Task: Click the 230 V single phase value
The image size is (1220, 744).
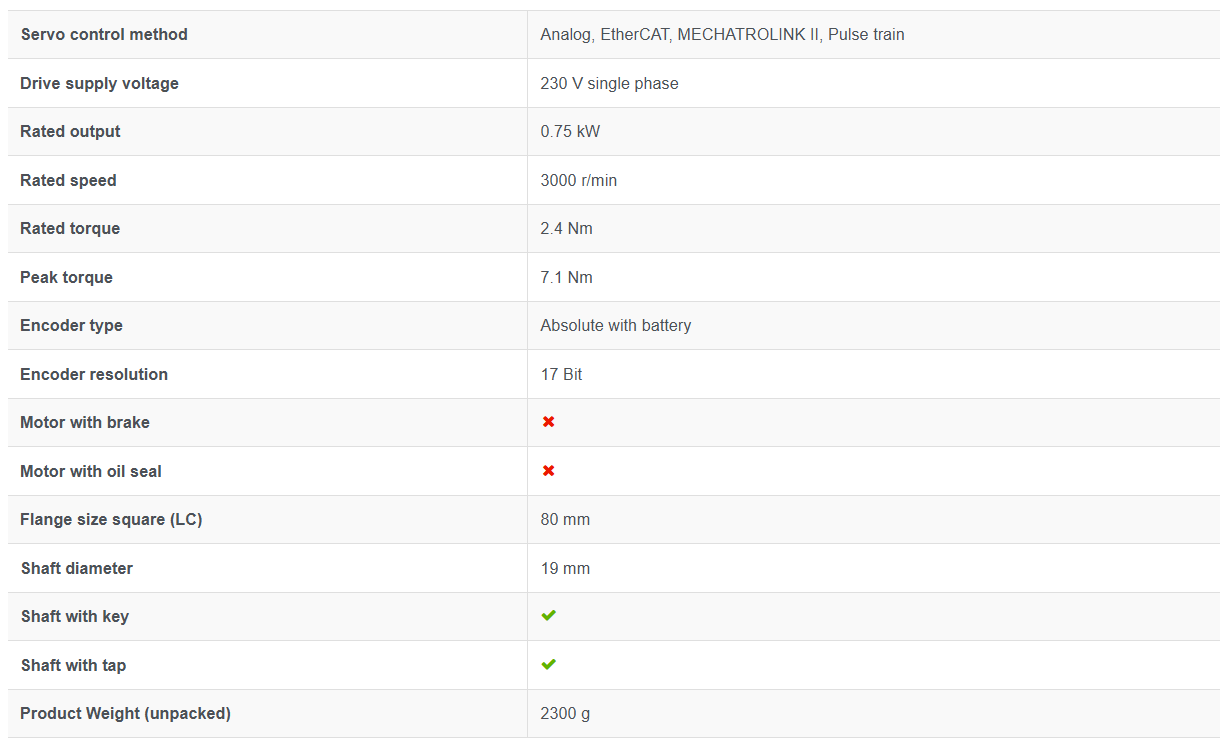Action: pyautogui.click(x=609, y=83)
